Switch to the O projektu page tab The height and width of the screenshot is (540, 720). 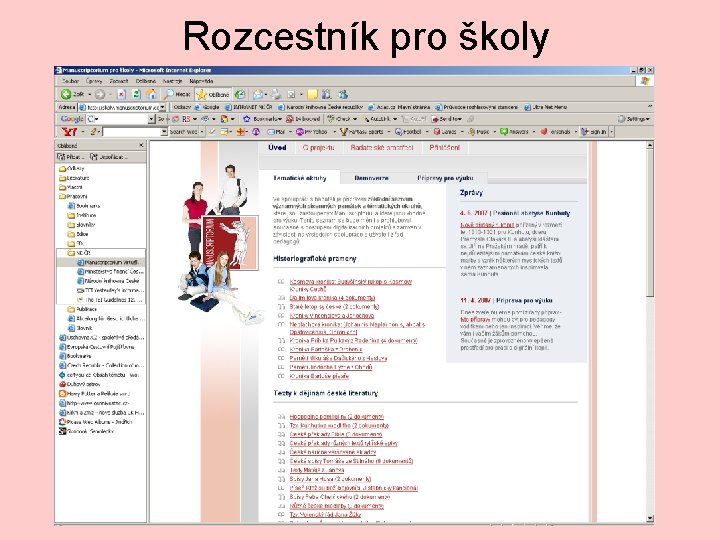coord(319,148)
